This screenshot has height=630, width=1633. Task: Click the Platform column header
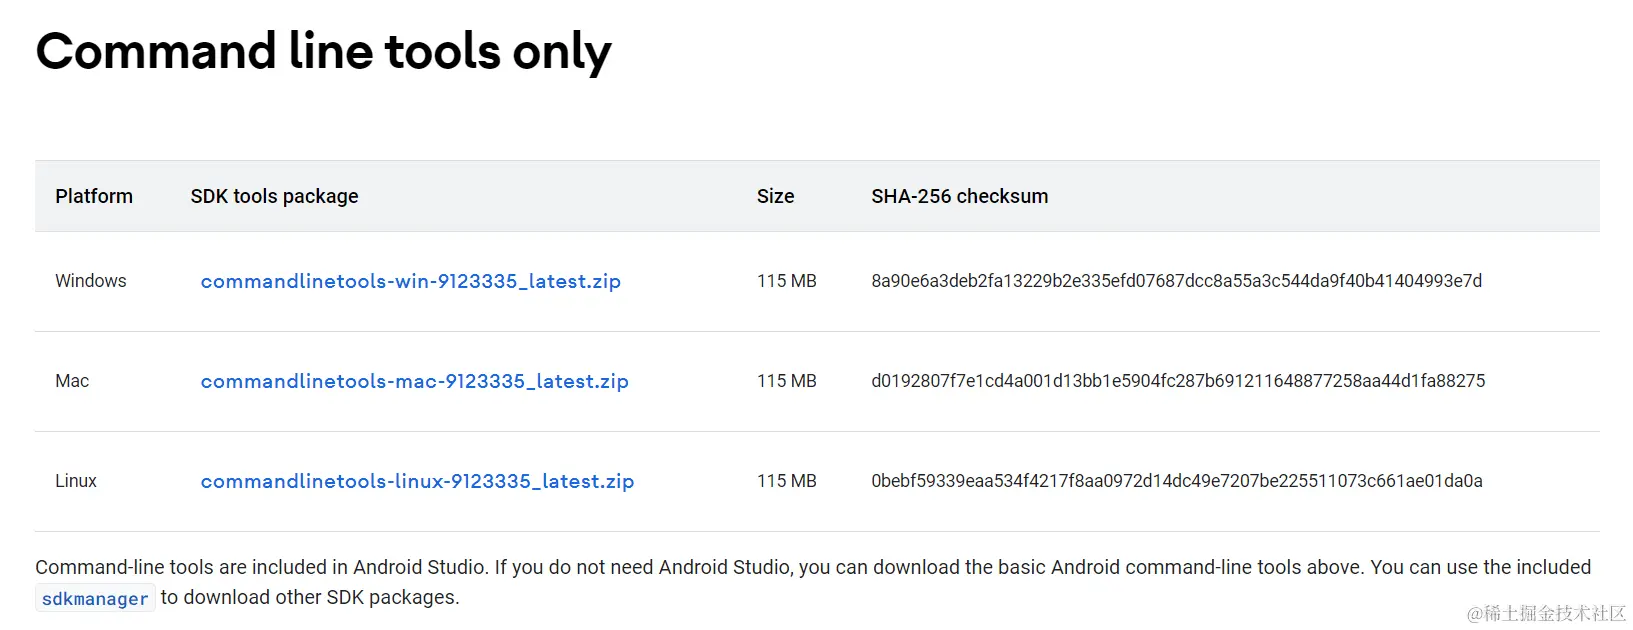(x=94, y=196)
